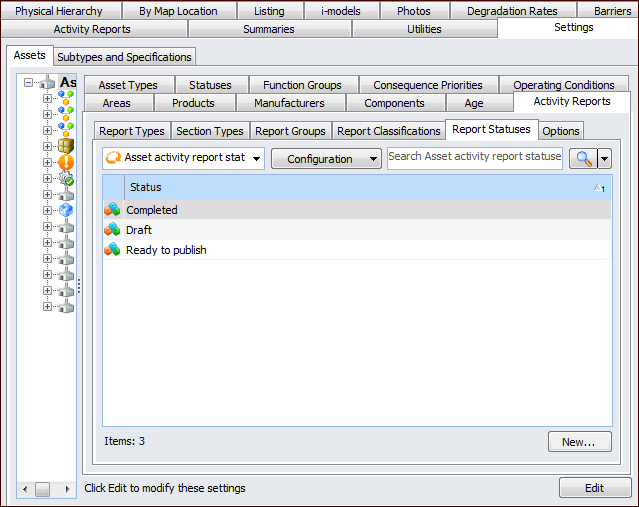This screenshot has width=639, height=507.
Task: Expand the blue cube tree node
Action: click(47, 210)
